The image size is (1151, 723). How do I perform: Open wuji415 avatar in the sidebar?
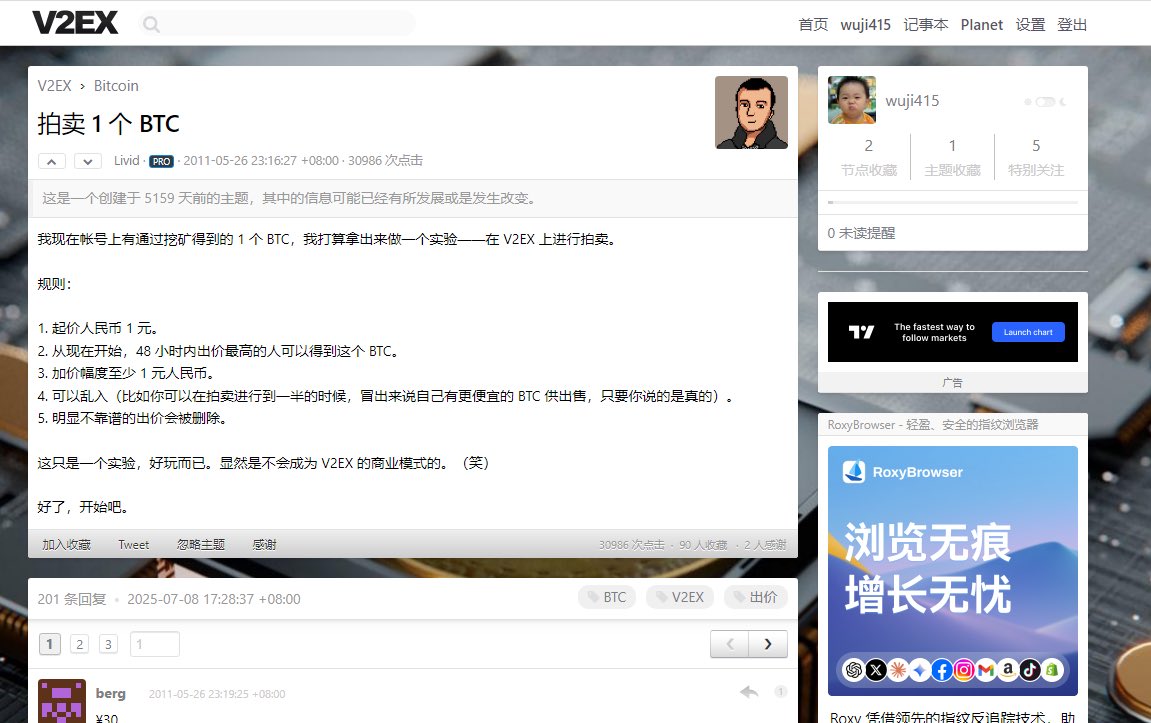[852, 100]
